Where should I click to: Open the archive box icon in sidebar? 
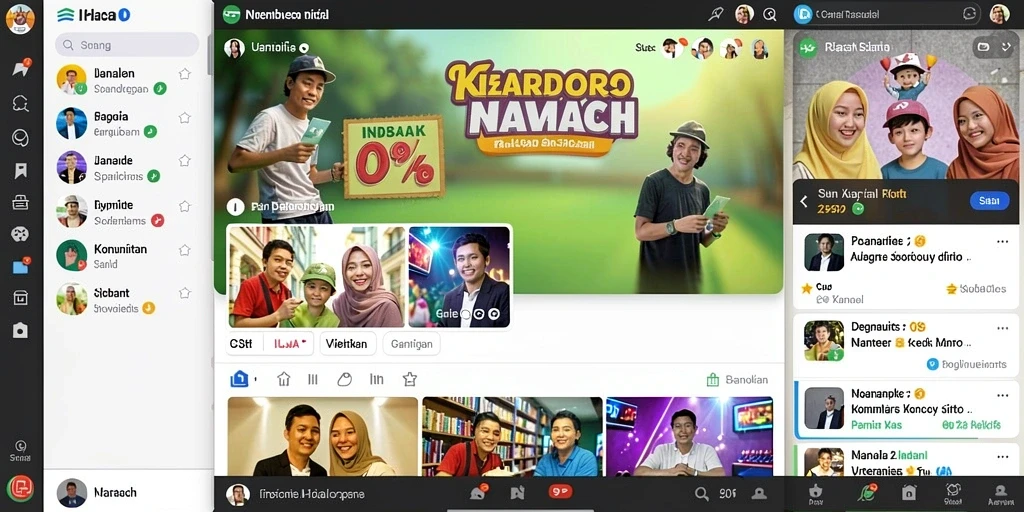(20, 298)
